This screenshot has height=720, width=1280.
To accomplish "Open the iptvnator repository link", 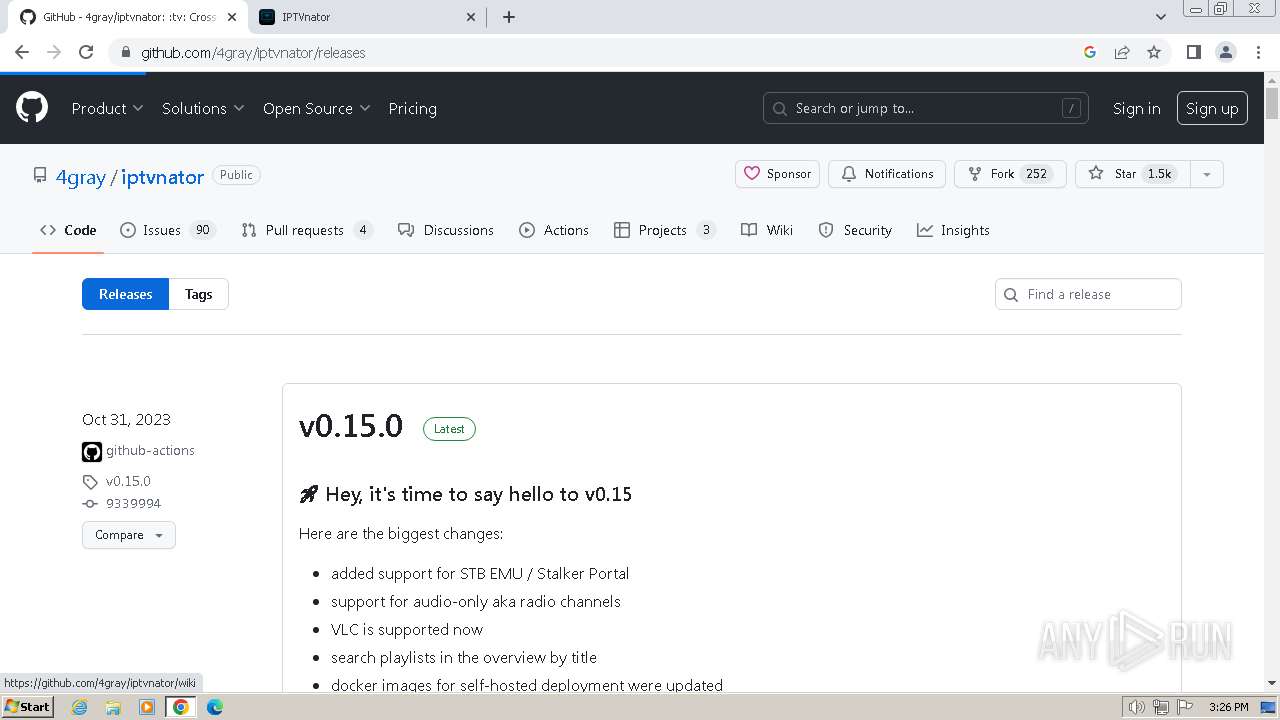I will [162, 177].
